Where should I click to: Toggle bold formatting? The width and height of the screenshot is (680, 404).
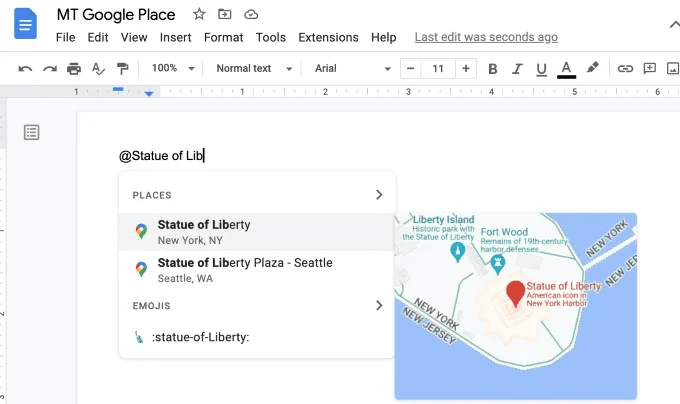pyautogui.click(x=492, y=68)
